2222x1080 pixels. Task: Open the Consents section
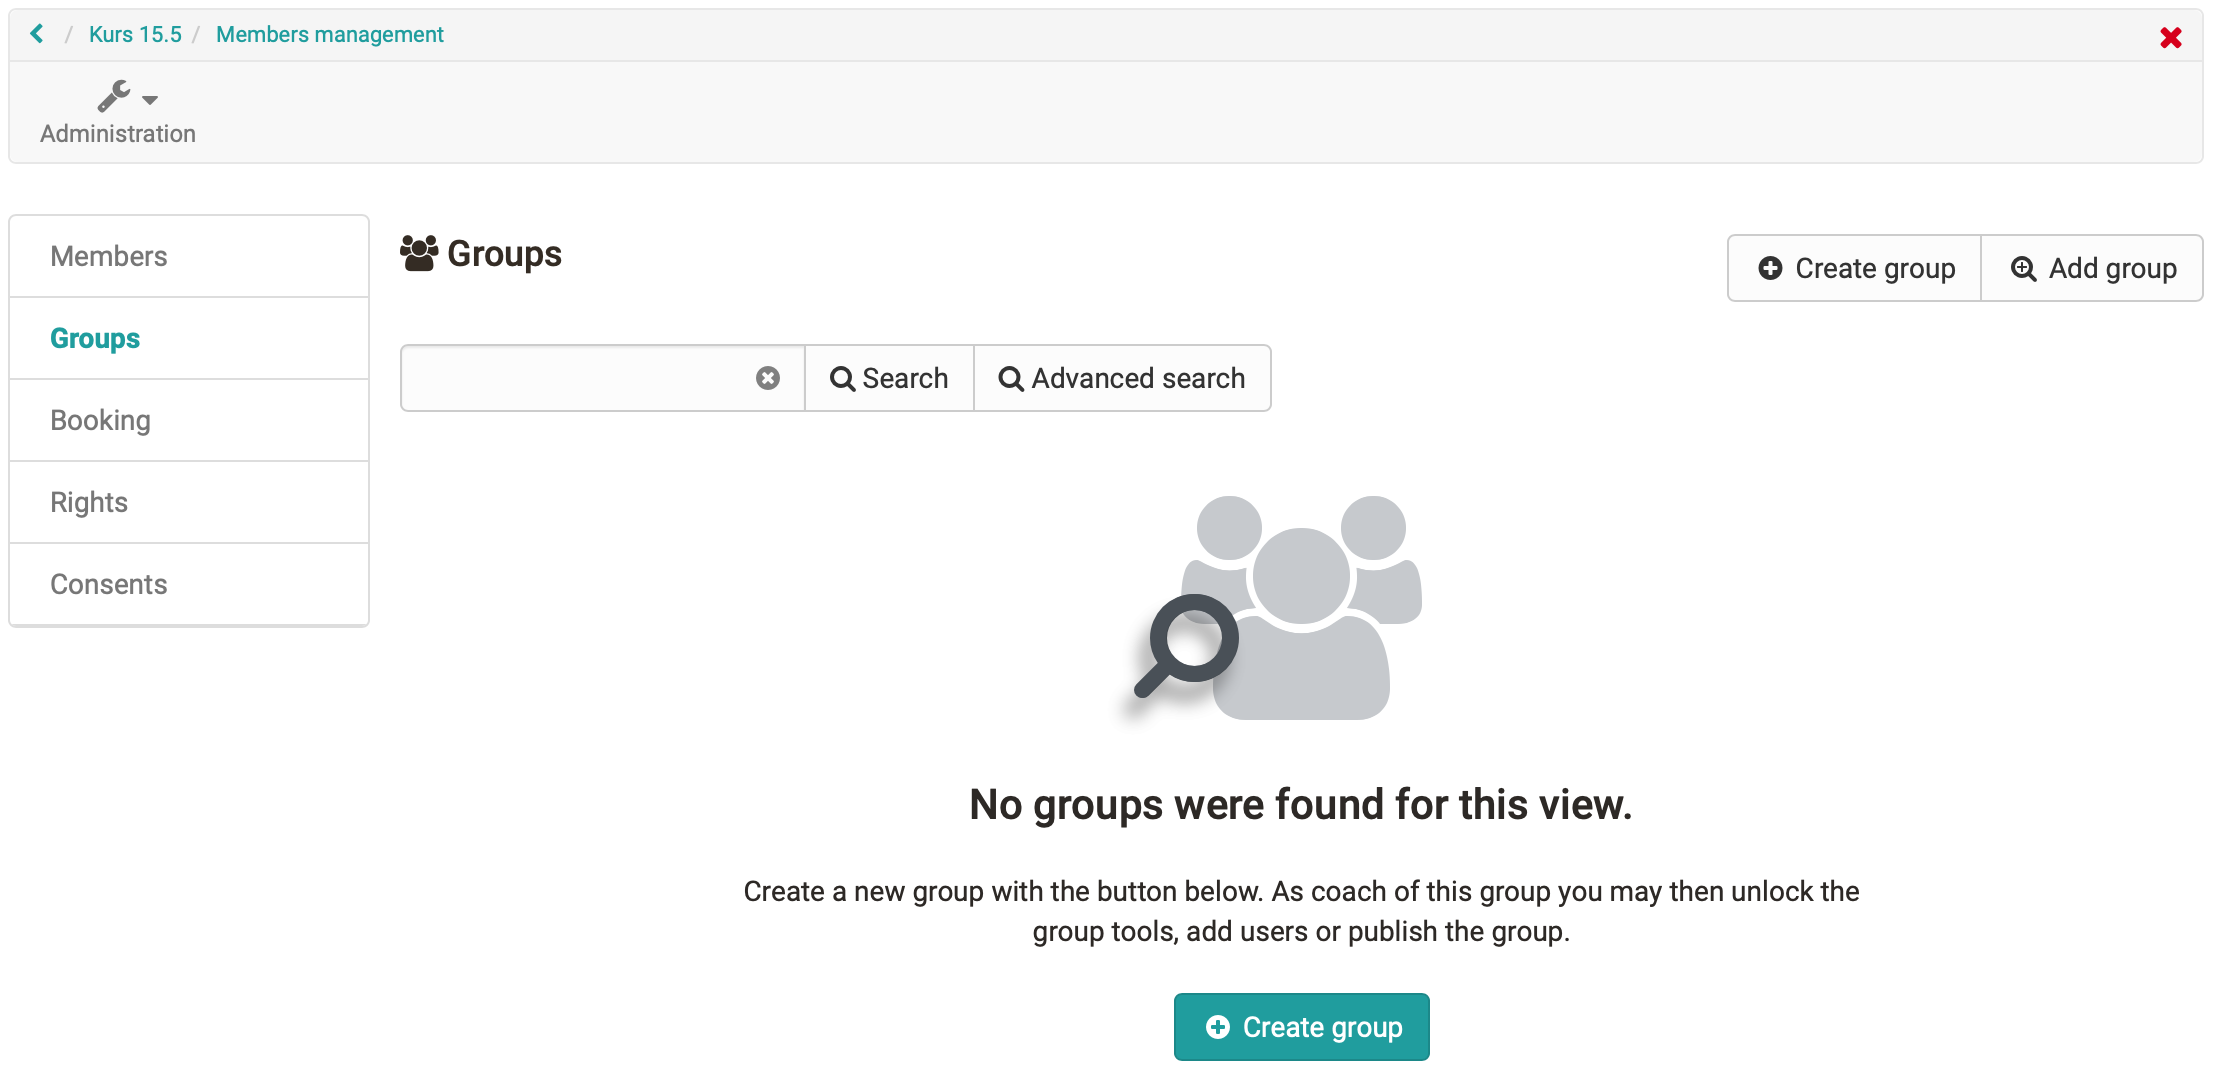[109, 584]
